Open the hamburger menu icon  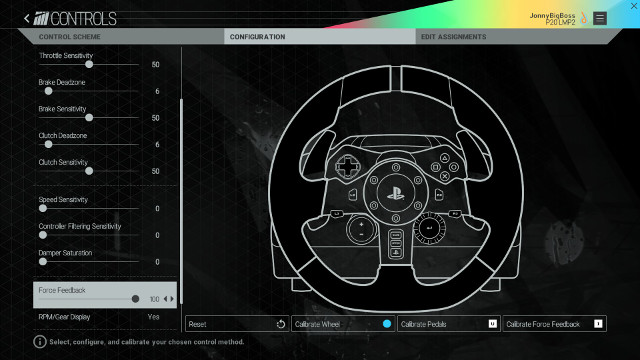[600, 18]
